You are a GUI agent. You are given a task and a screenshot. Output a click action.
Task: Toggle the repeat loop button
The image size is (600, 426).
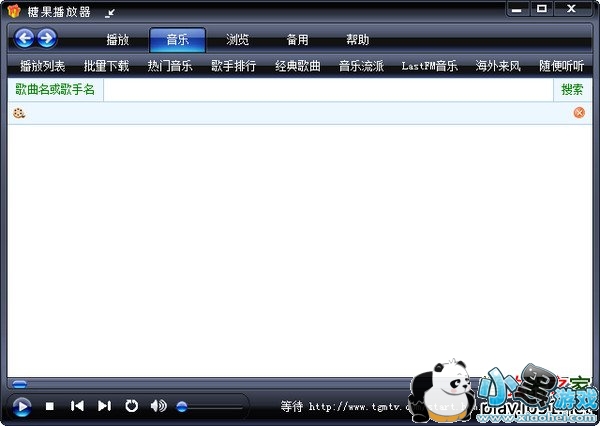[131, 406]
